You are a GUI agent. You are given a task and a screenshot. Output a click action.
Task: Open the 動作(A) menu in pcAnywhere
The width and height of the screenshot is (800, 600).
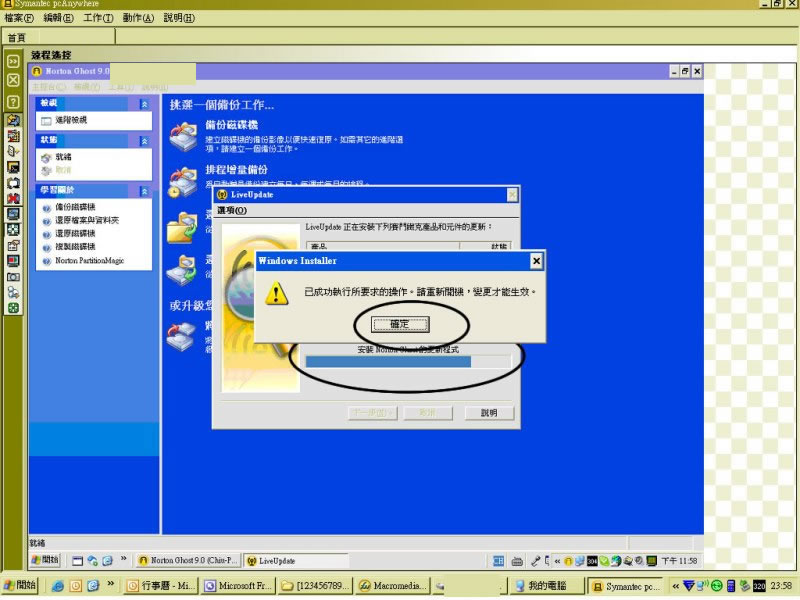[138, 18]
